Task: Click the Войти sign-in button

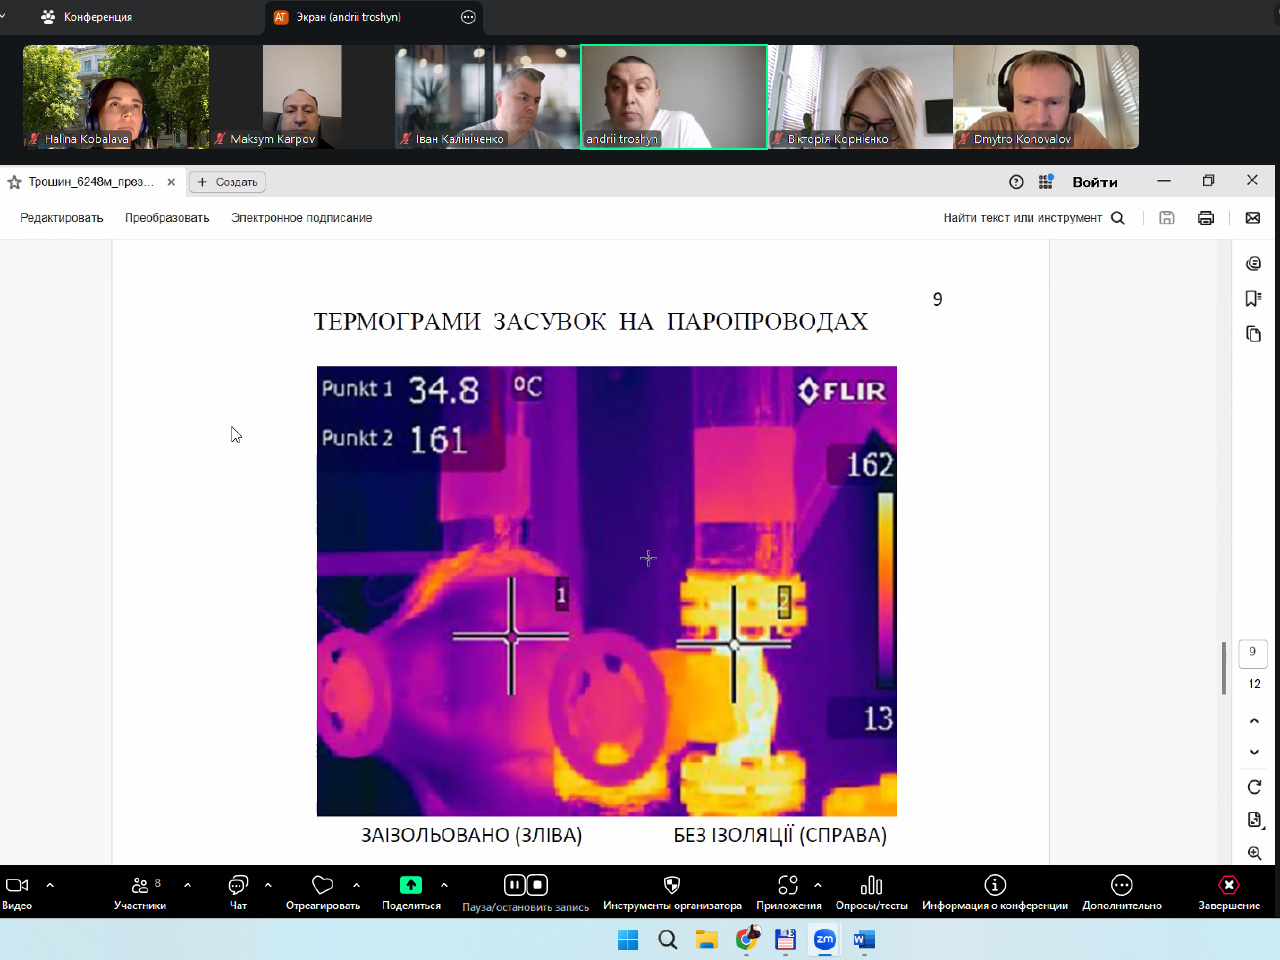Action: click(1094, 182)
